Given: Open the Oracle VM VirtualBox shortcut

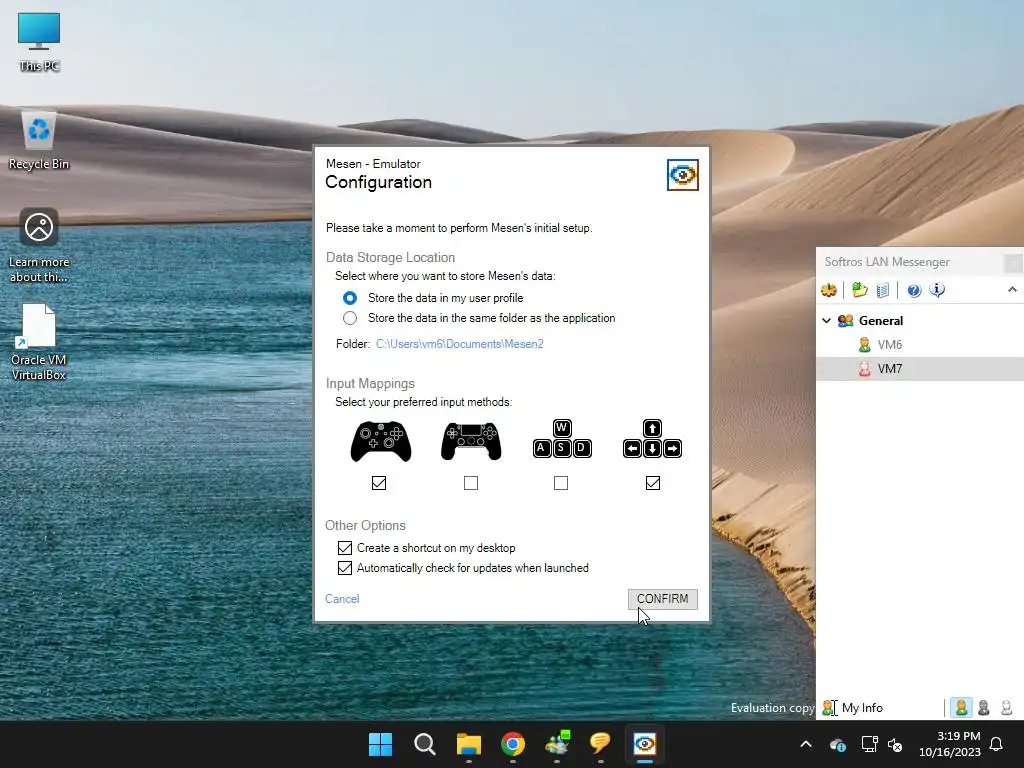Looking at the screenshot, I should 39,342.
